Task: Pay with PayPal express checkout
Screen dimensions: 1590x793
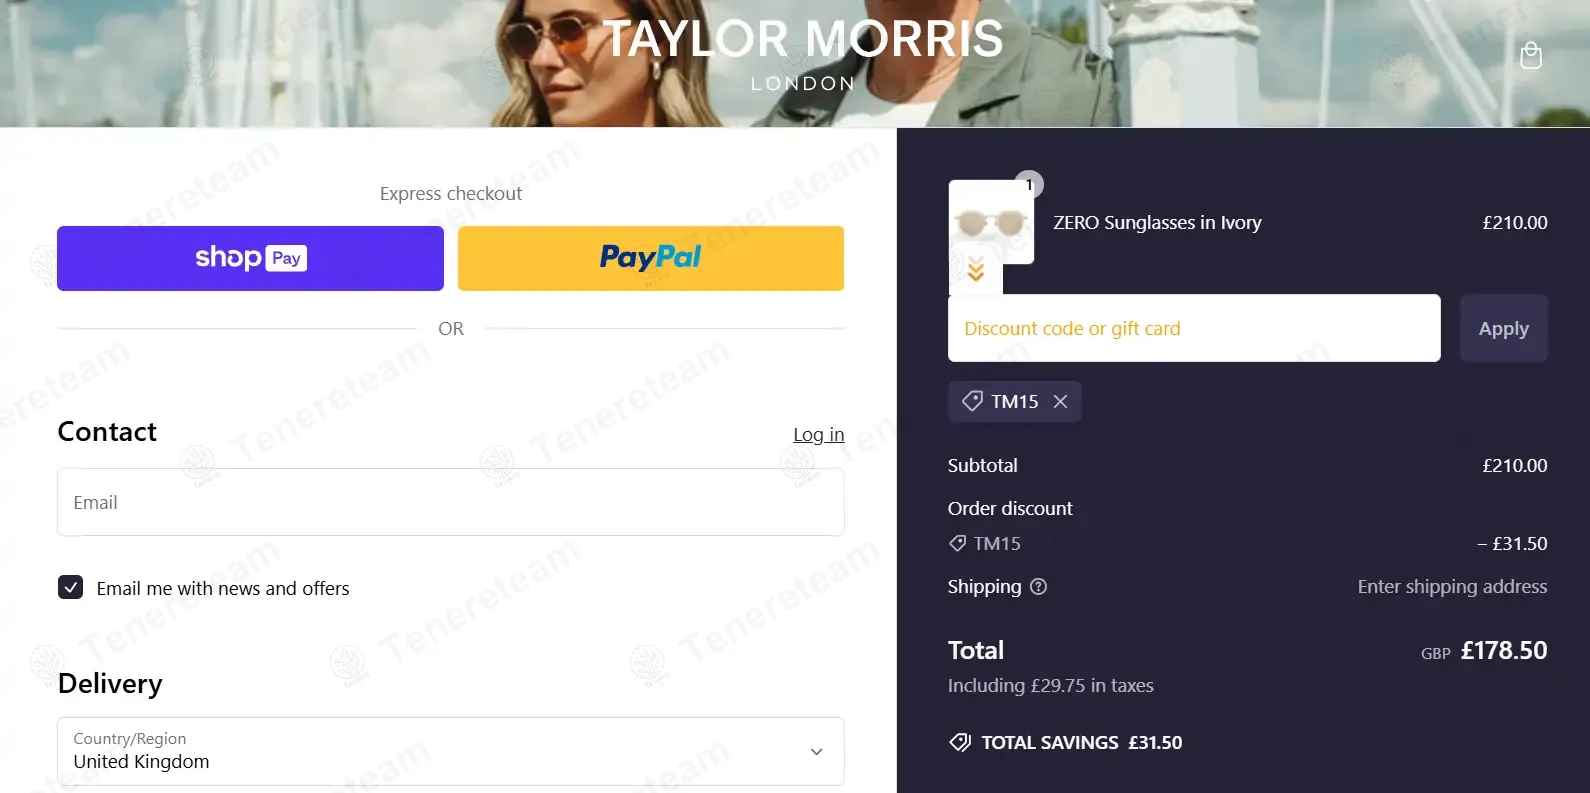Action: click(x=651, y=258)
